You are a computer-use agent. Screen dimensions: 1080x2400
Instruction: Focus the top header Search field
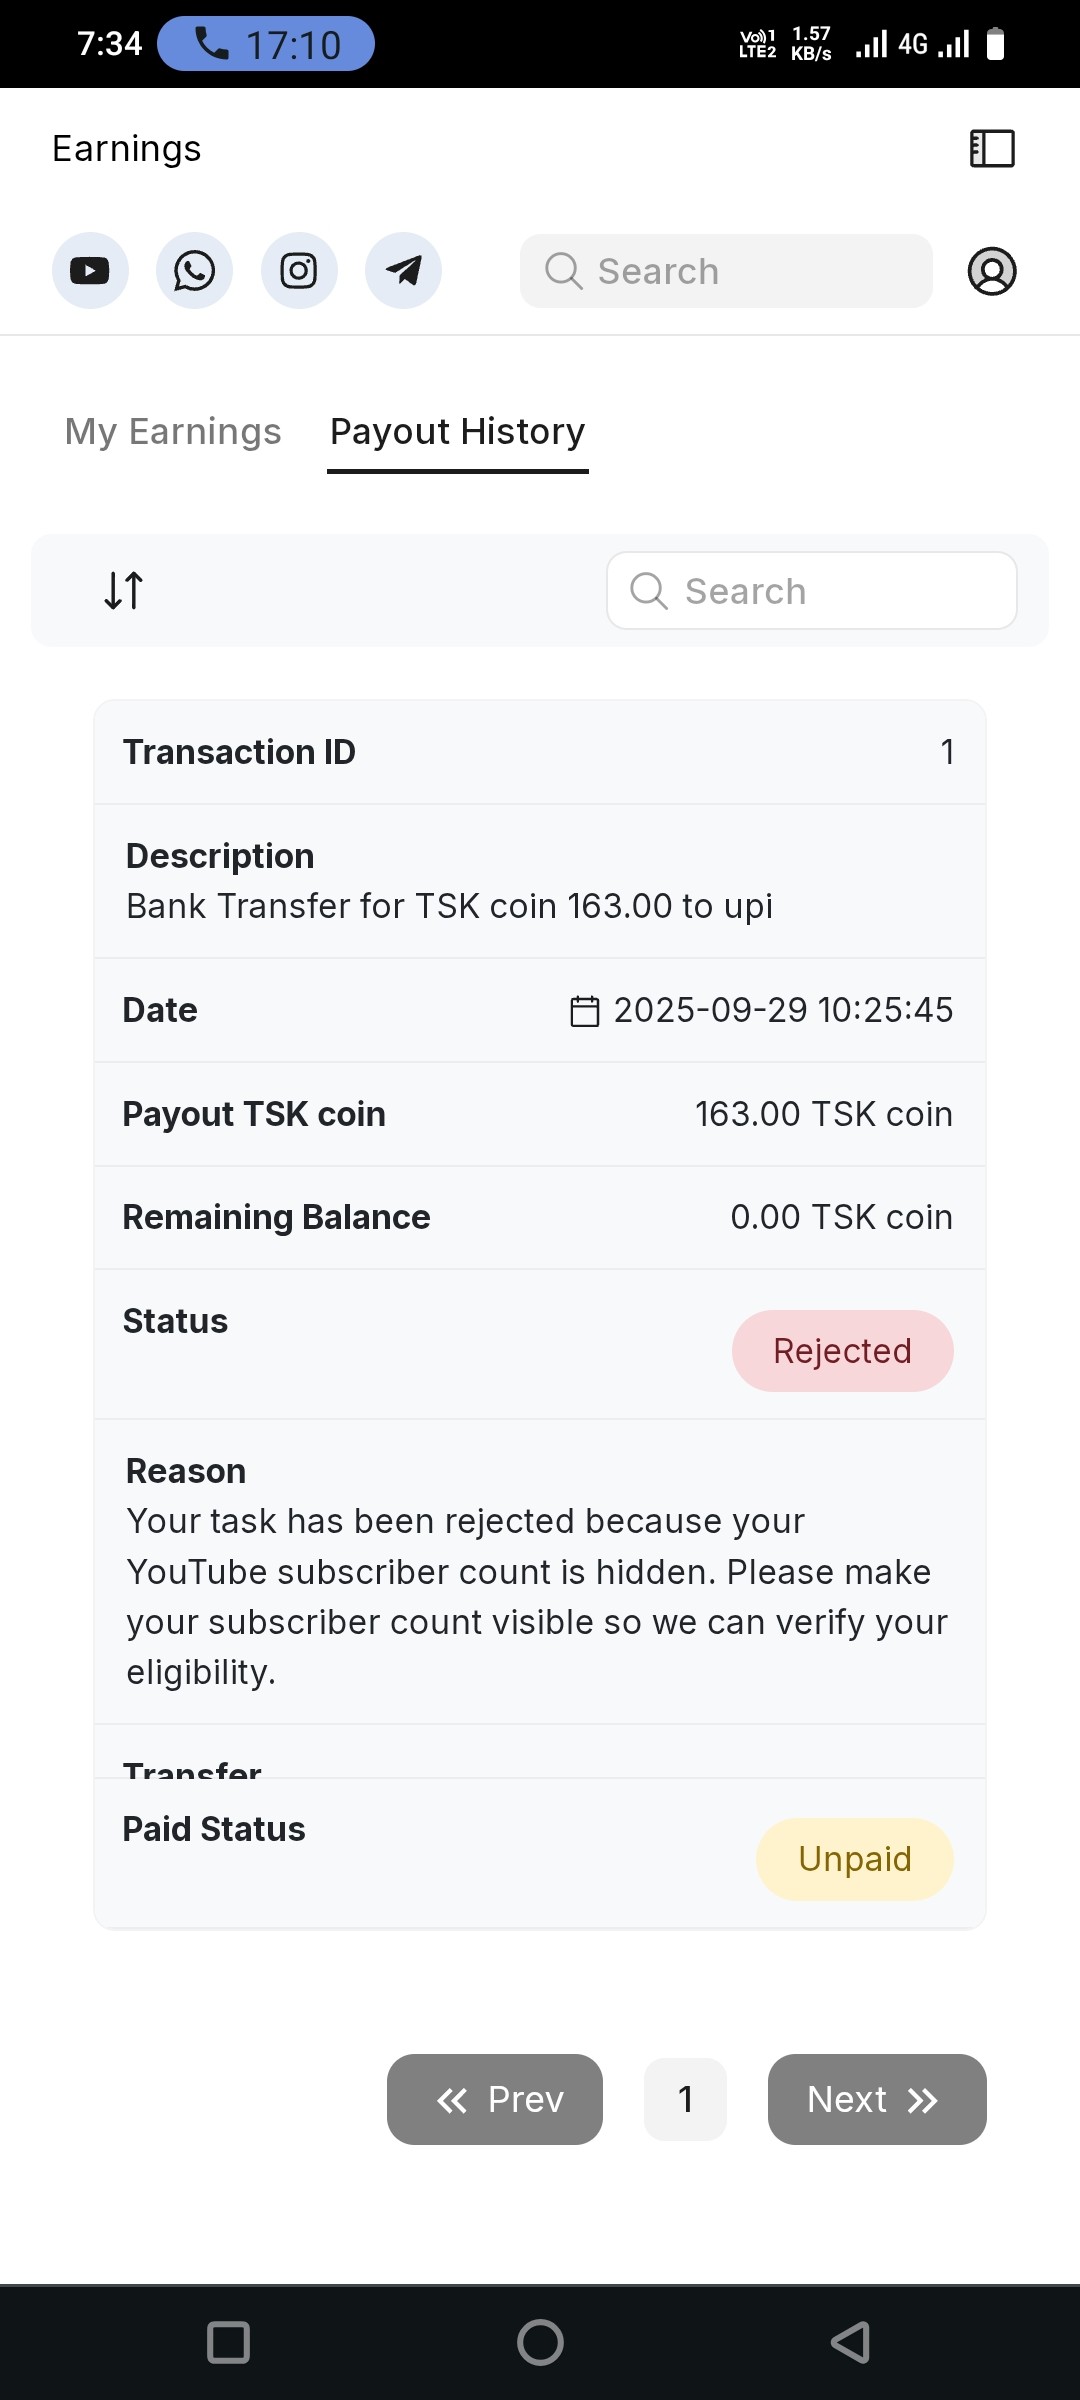tap(726, 271)
